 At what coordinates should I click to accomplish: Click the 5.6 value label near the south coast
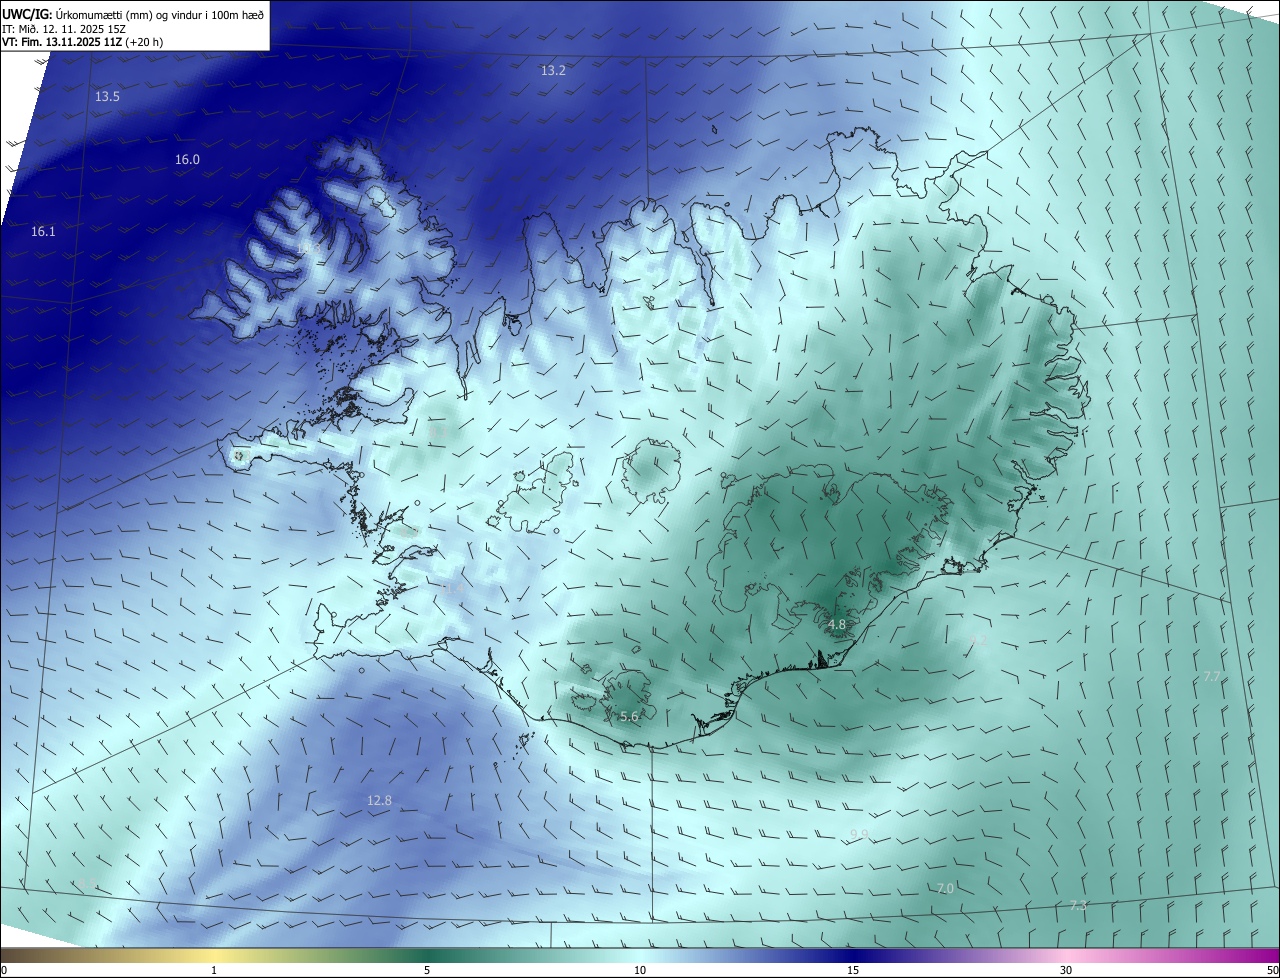pos(629,717)
